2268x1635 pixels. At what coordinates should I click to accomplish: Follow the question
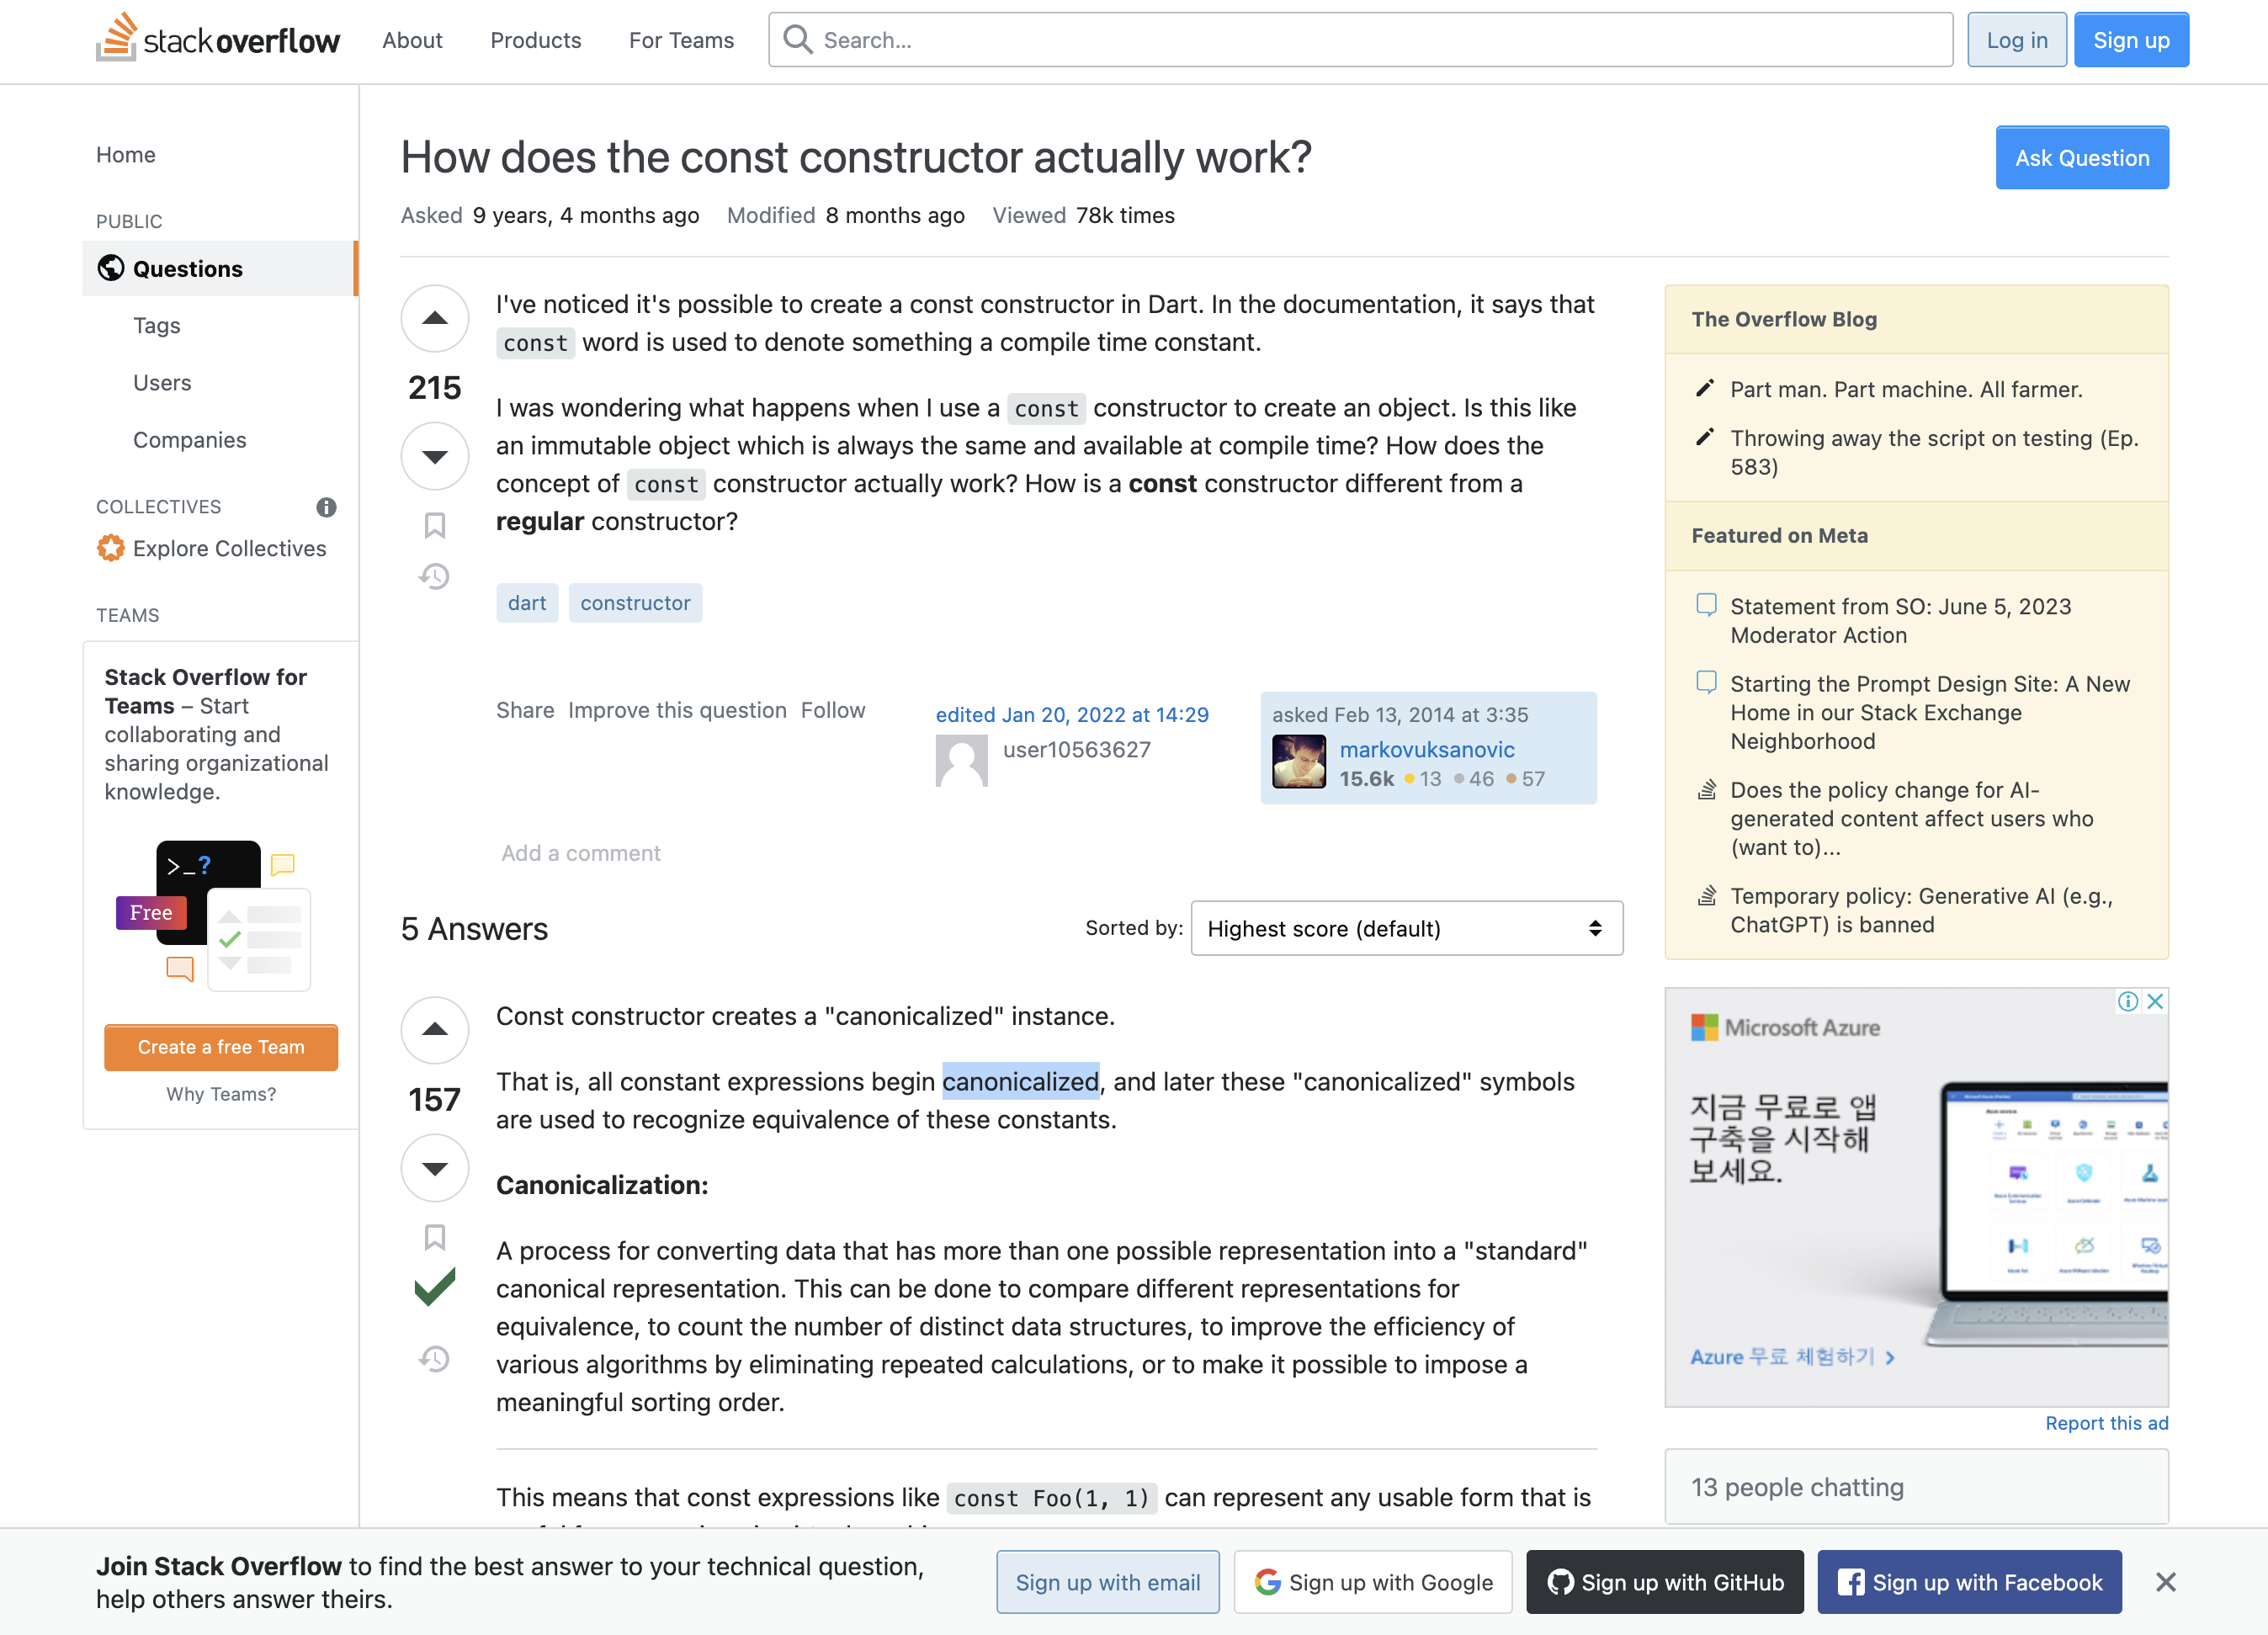pos(833,710)
